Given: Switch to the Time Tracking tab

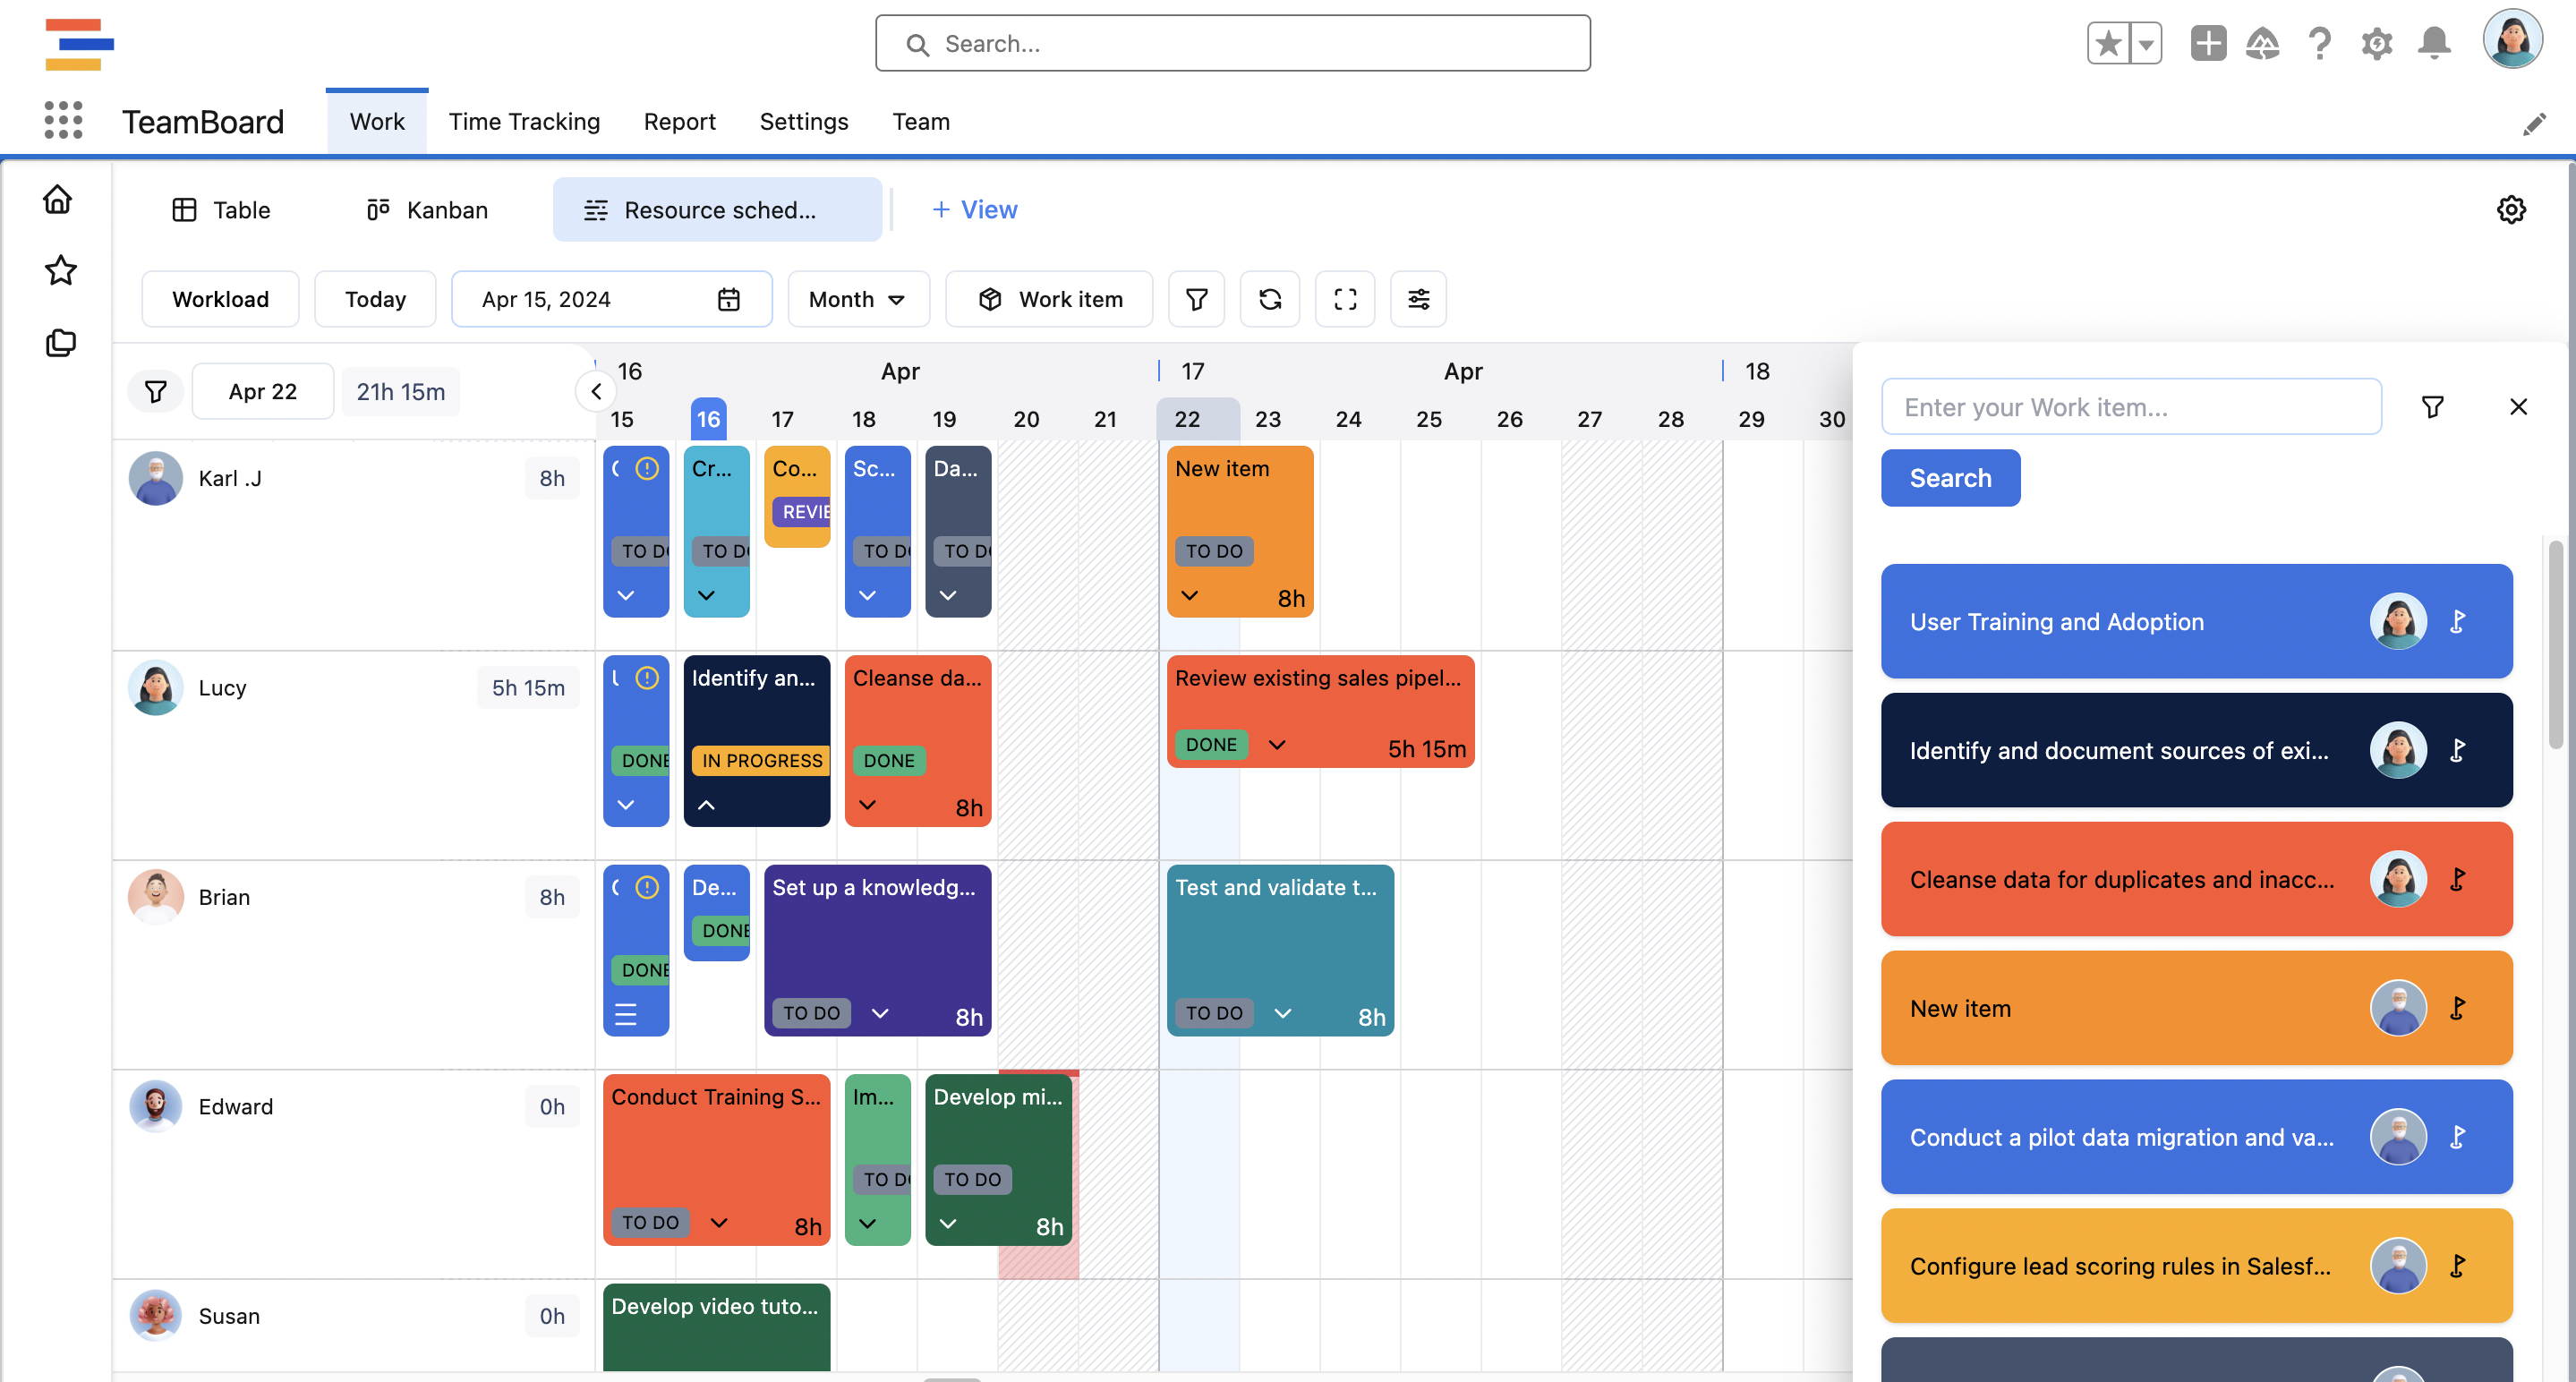Looking at the screenshot, I should pos(524,121).
